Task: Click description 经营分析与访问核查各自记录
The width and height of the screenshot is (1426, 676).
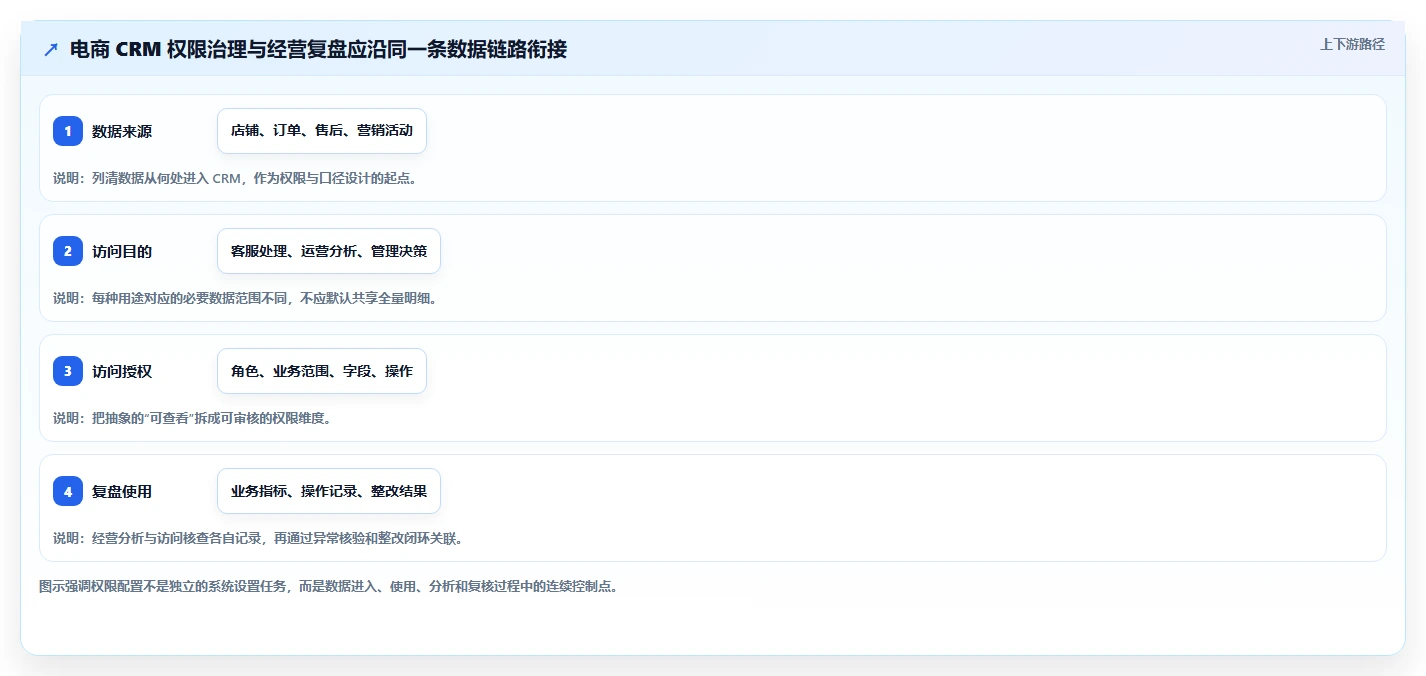Action: click(x=258, y=538)
